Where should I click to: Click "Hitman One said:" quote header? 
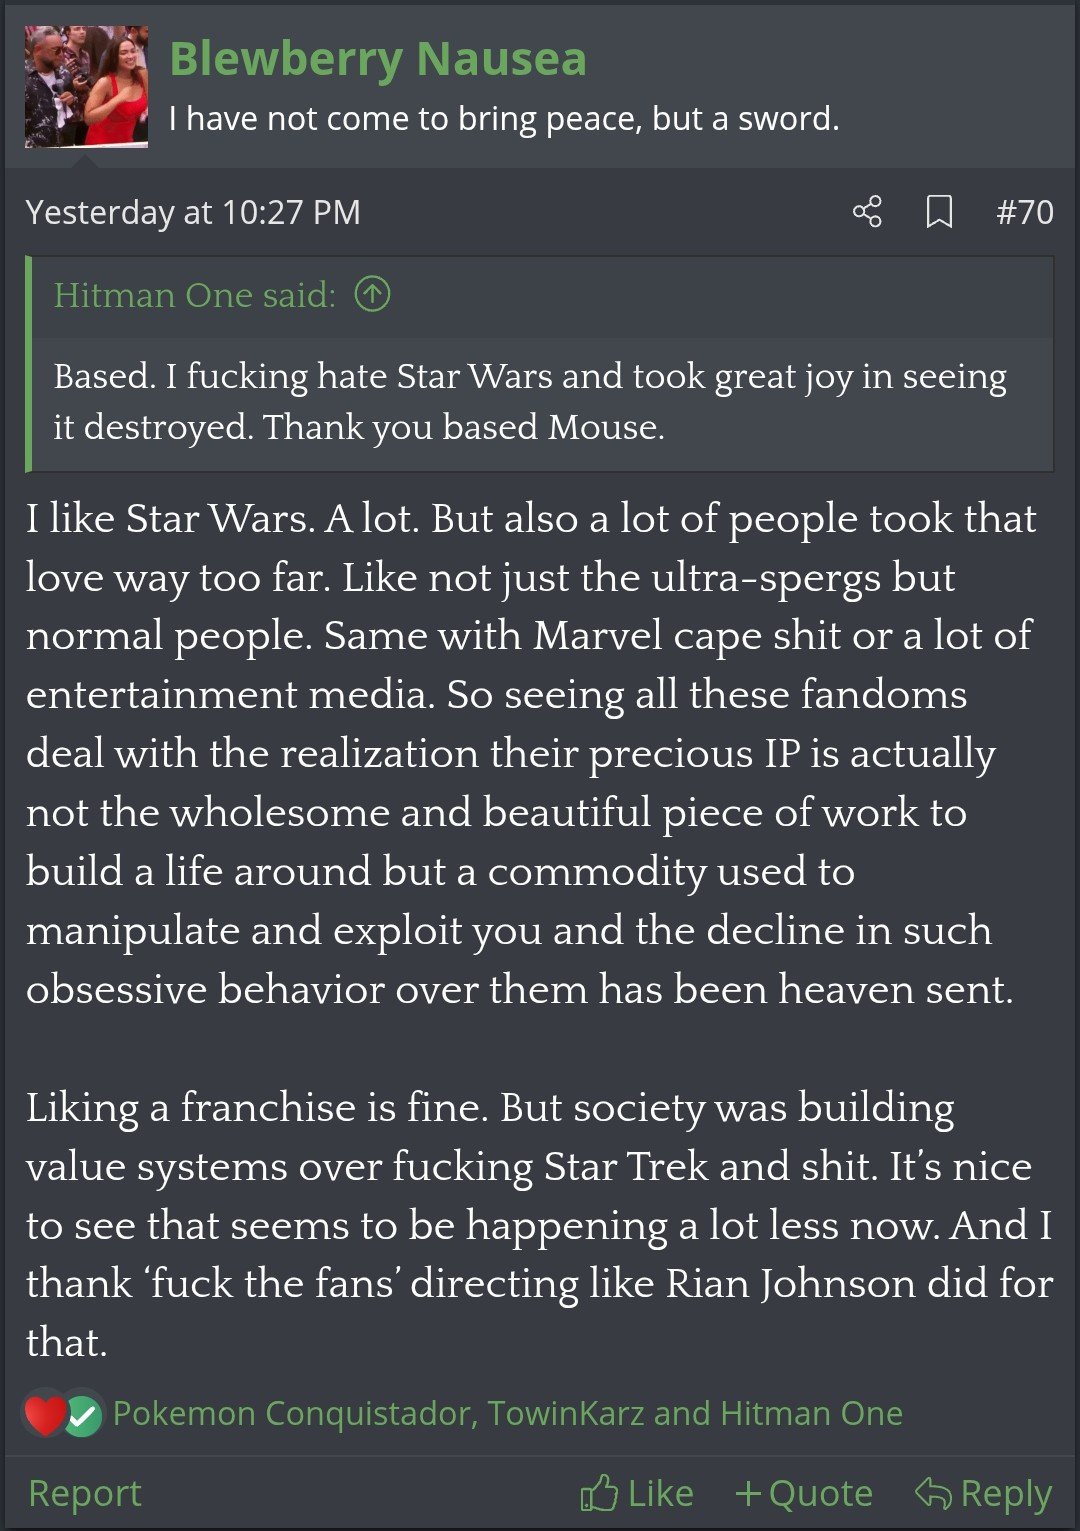(195, 295)
